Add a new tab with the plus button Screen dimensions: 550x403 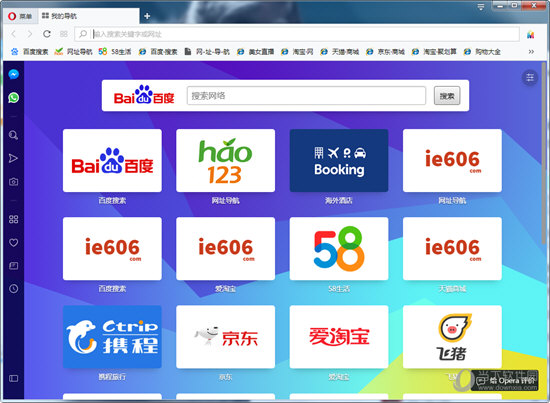click(x=147, y=16)
